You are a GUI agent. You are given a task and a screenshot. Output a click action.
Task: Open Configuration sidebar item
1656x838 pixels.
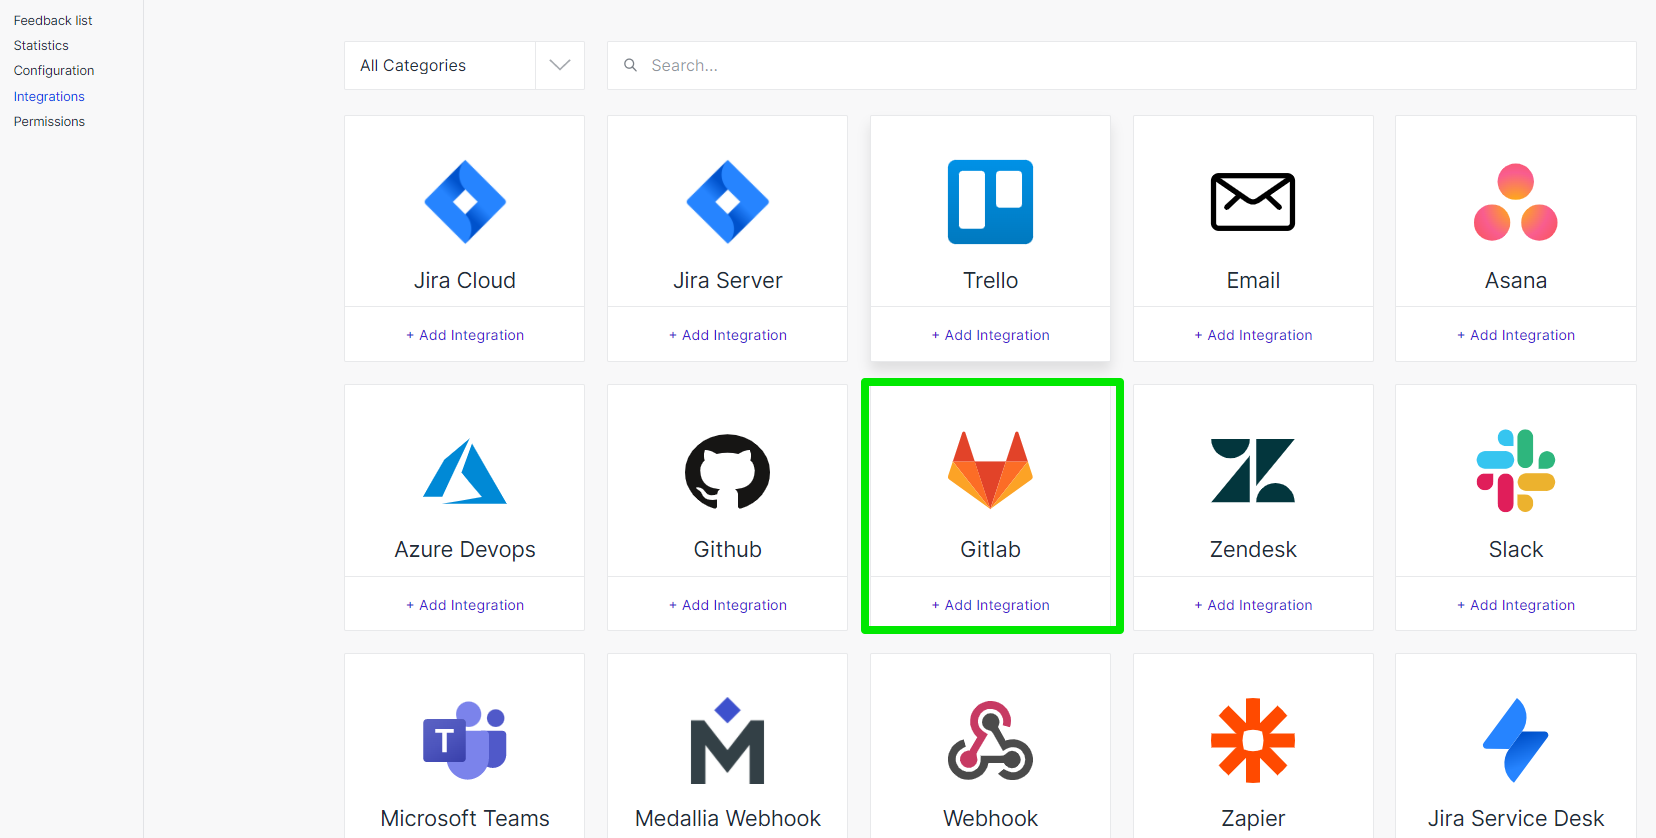pyautogui.click(x=54, y=70)
